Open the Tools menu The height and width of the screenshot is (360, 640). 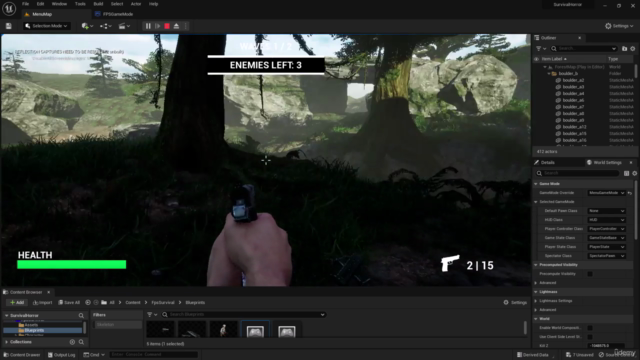click(x=80, y=4)
